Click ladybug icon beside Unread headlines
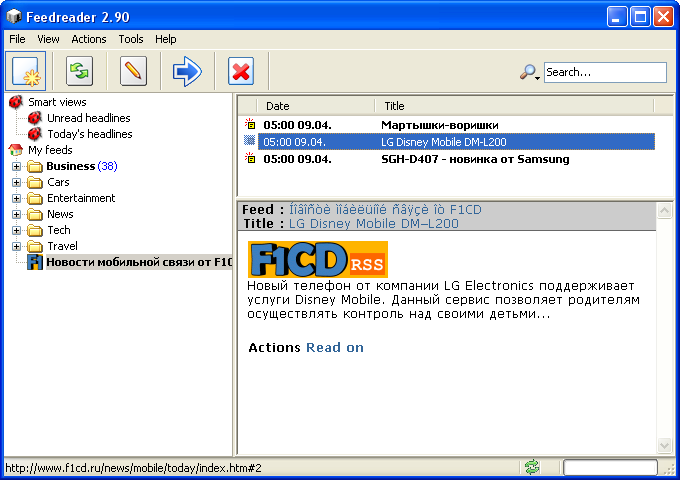This screenshot has width=680, height=480. pyautogui.click(x=35, y=118)
